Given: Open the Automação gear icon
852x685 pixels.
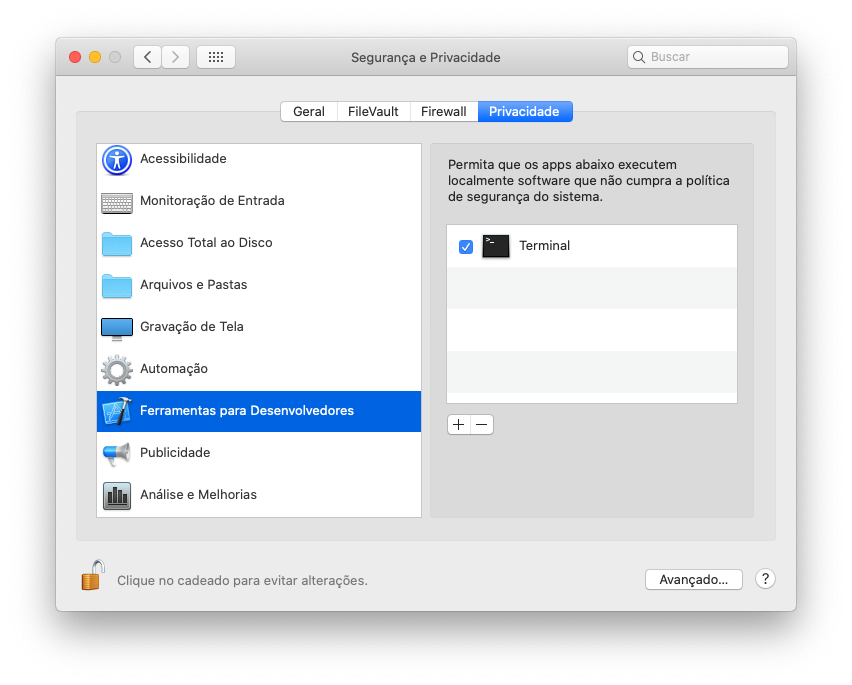Looking at the screenshot, I should 117,370.
